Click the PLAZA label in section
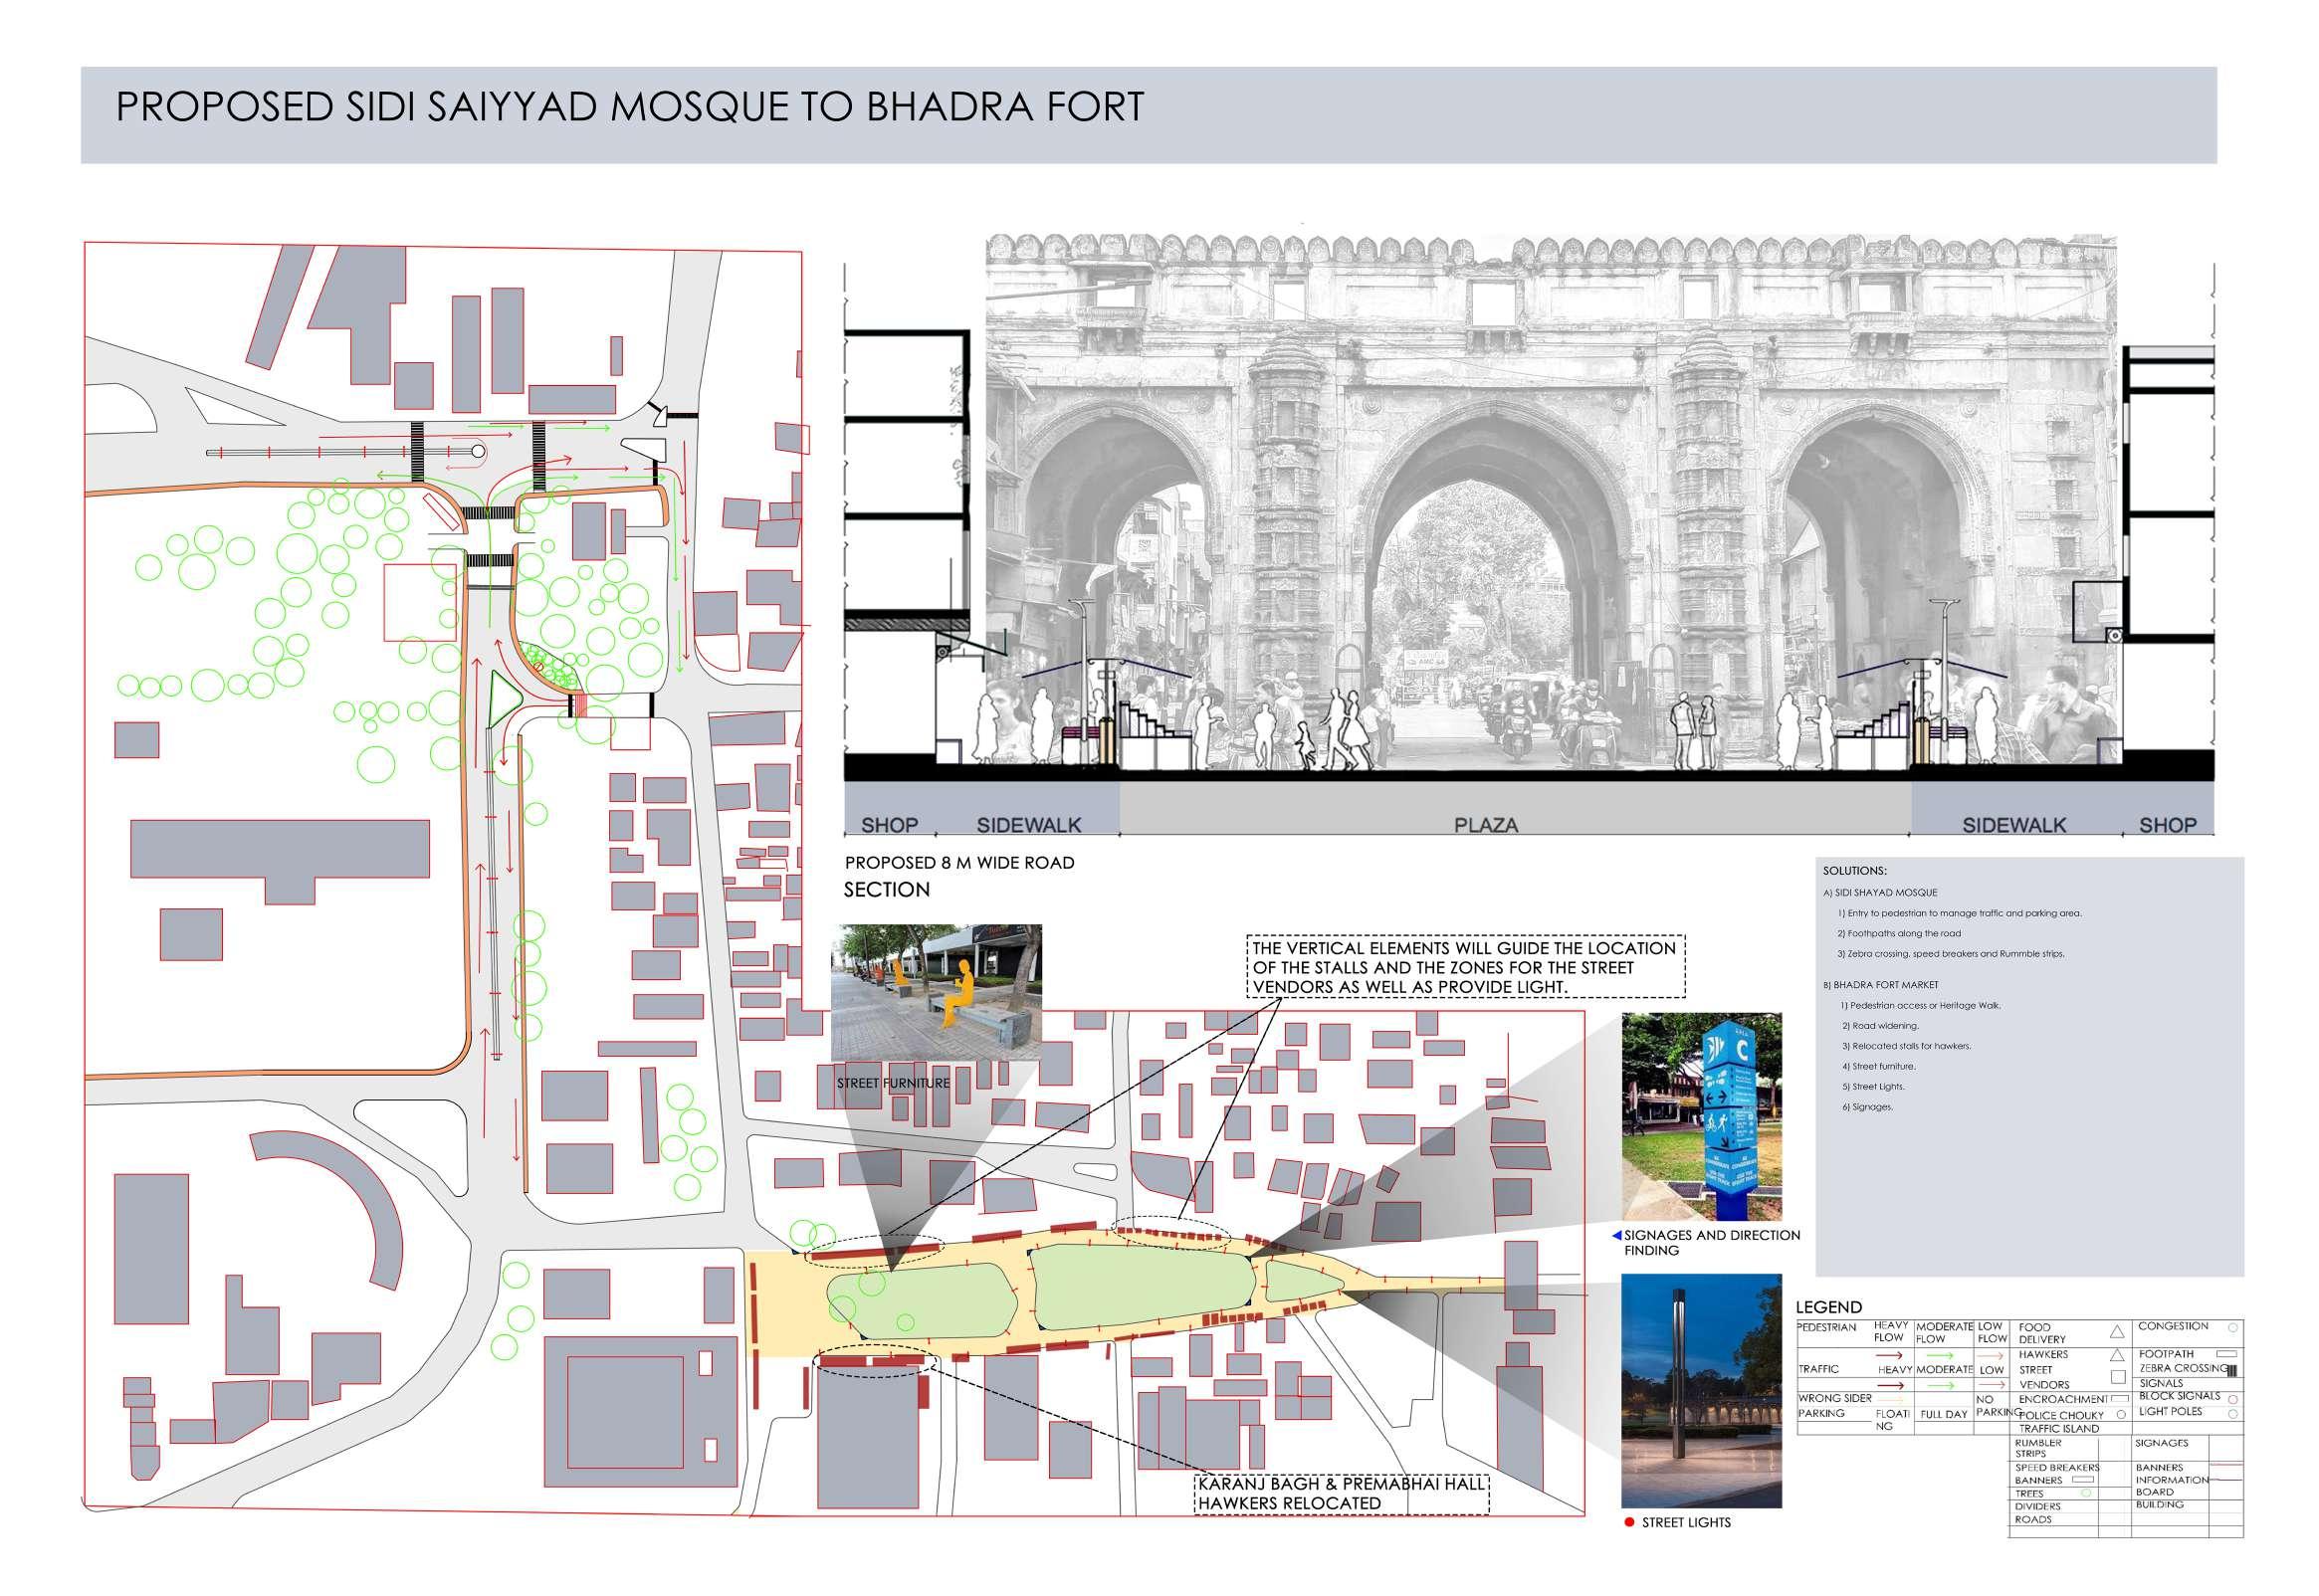Screen dimensions: 2319x1596 pyautogui.click(x=1486, y=825)
